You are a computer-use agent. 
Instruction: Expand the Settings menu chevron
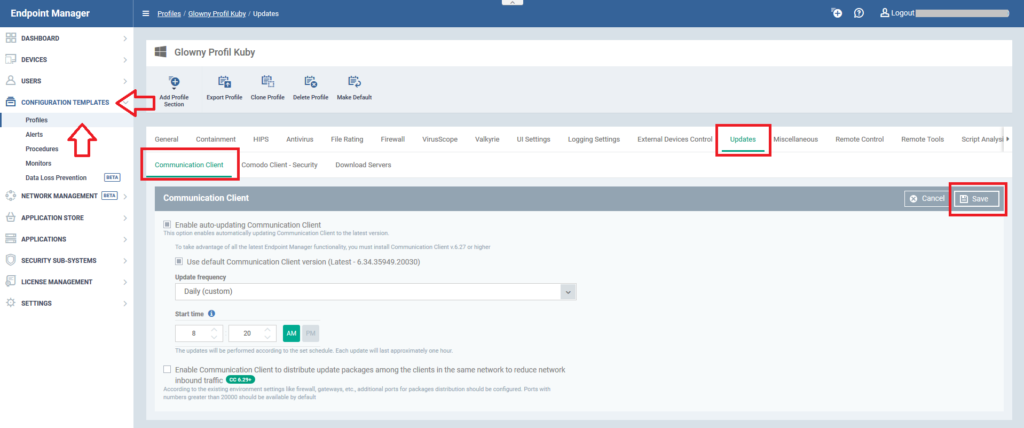click(x=125, y=303)
